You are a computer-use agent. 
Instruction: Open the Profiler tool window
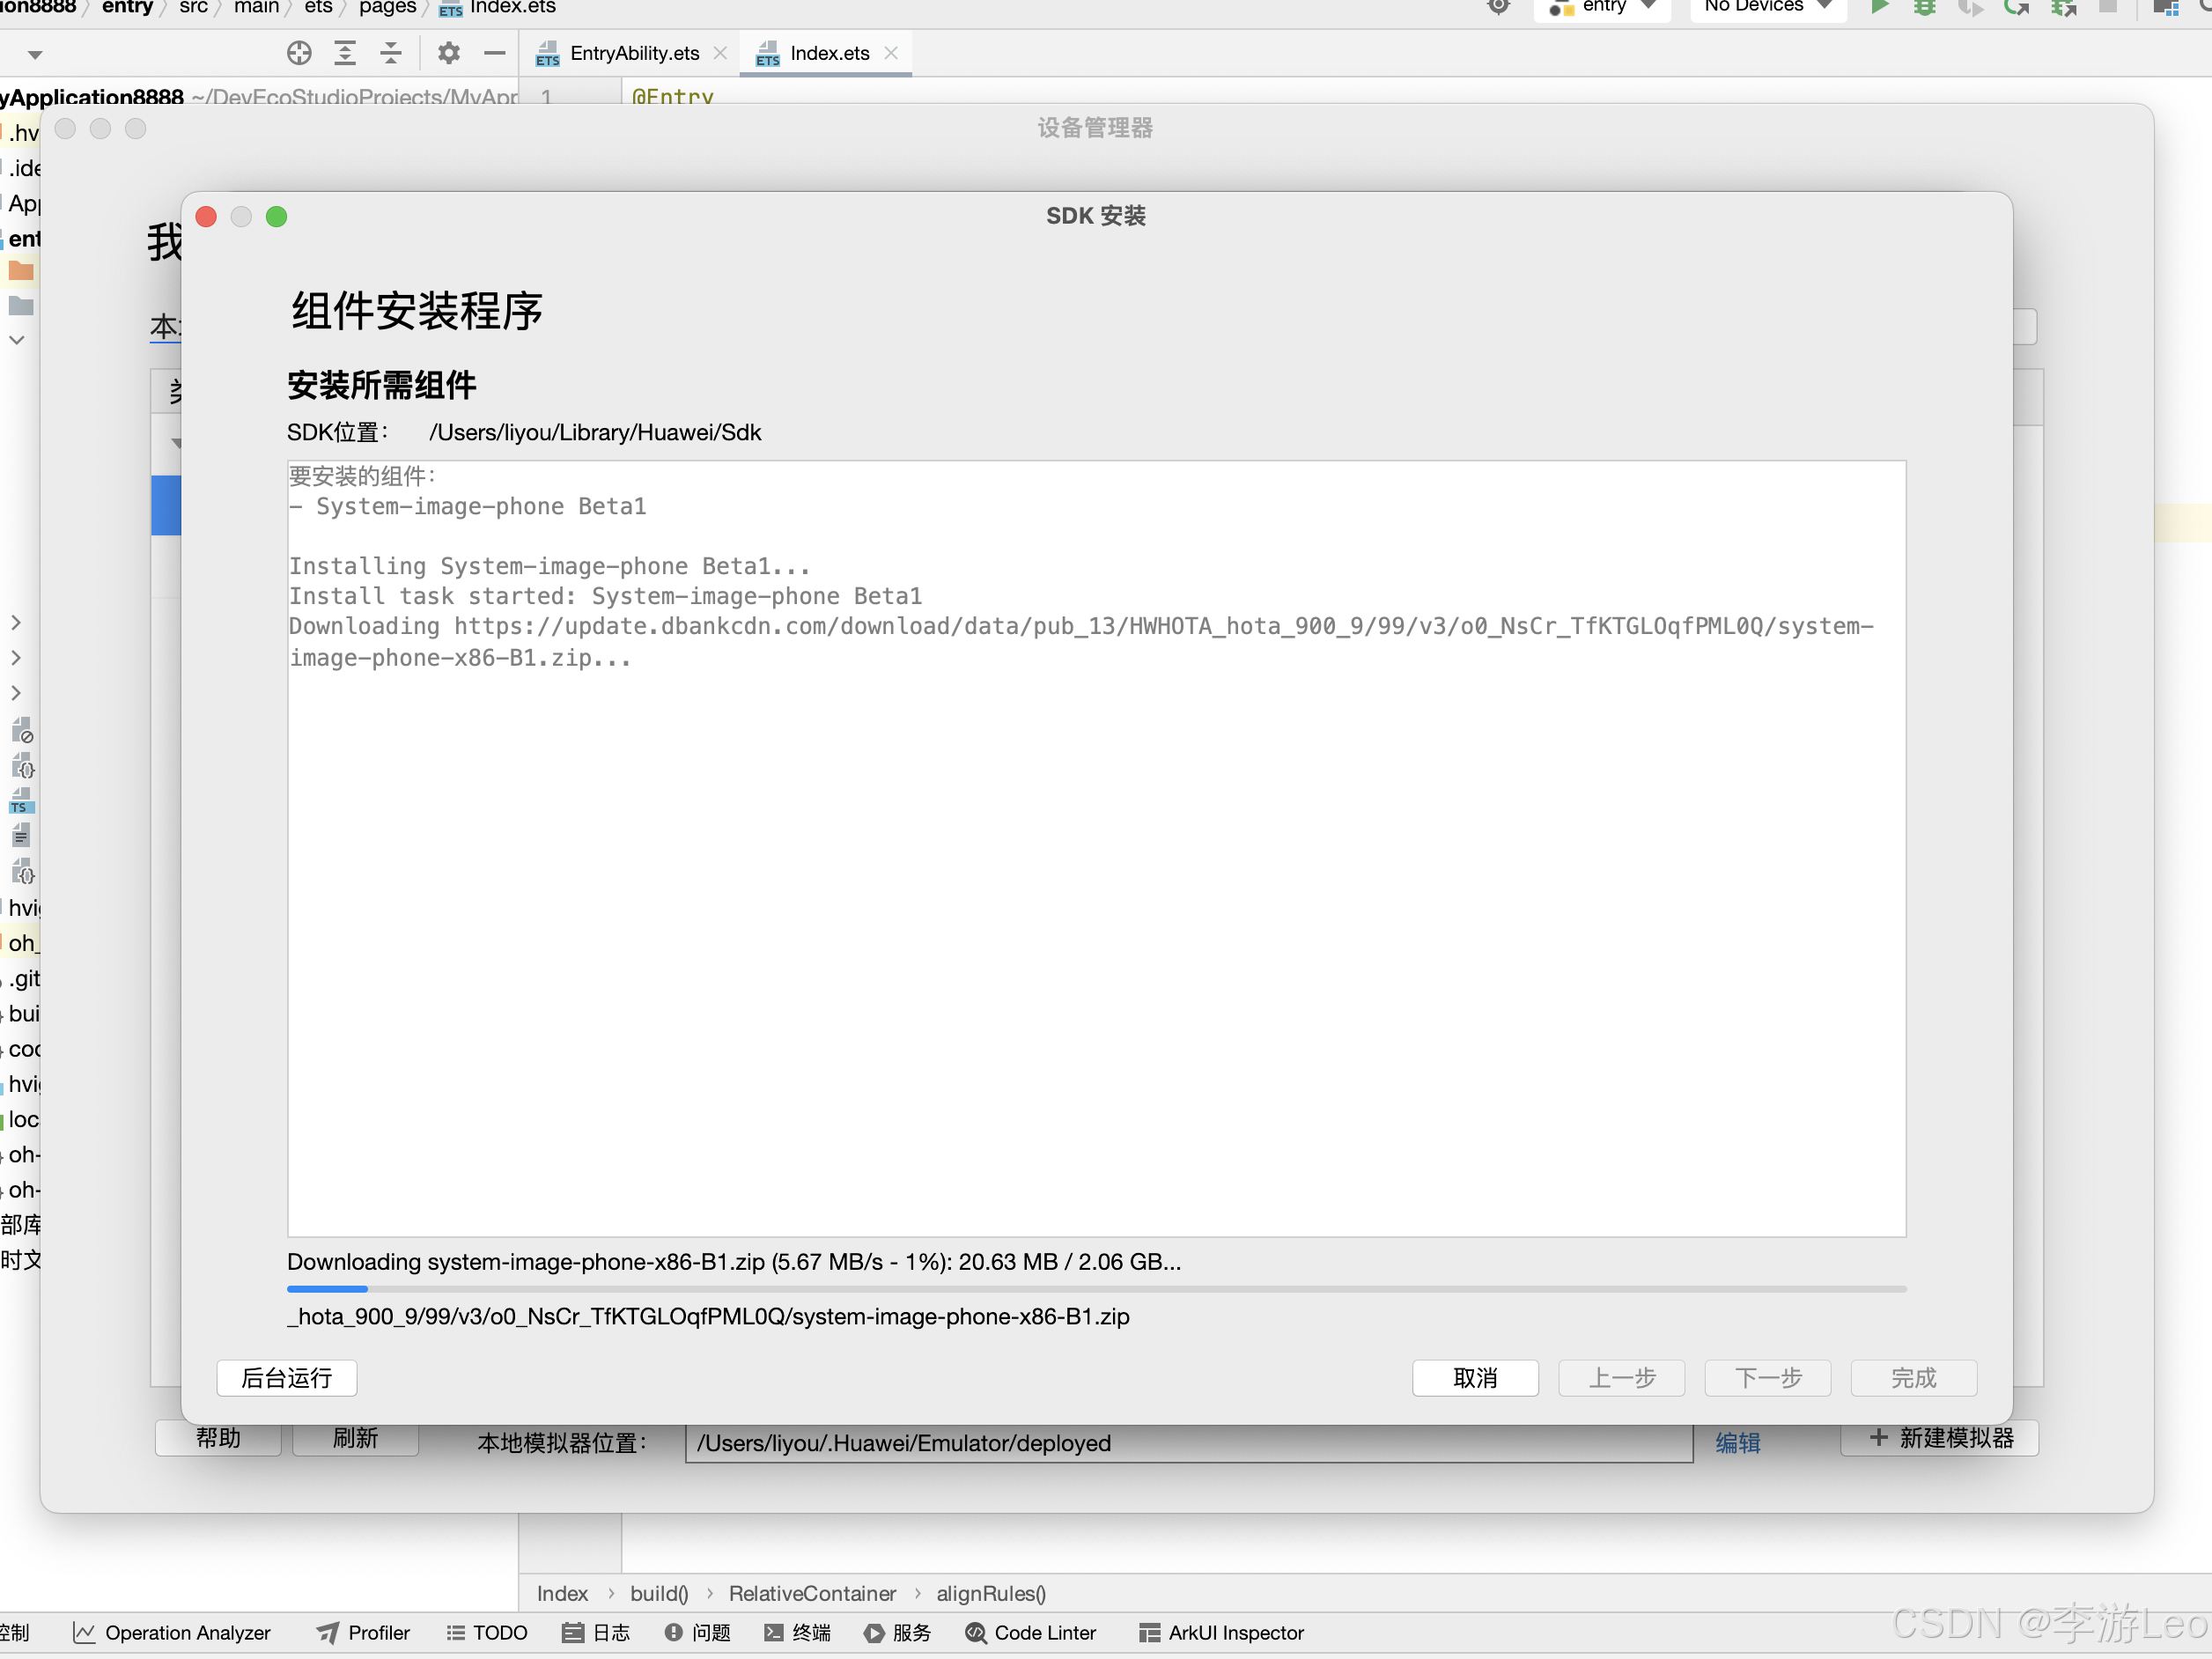coord(364,1633)
